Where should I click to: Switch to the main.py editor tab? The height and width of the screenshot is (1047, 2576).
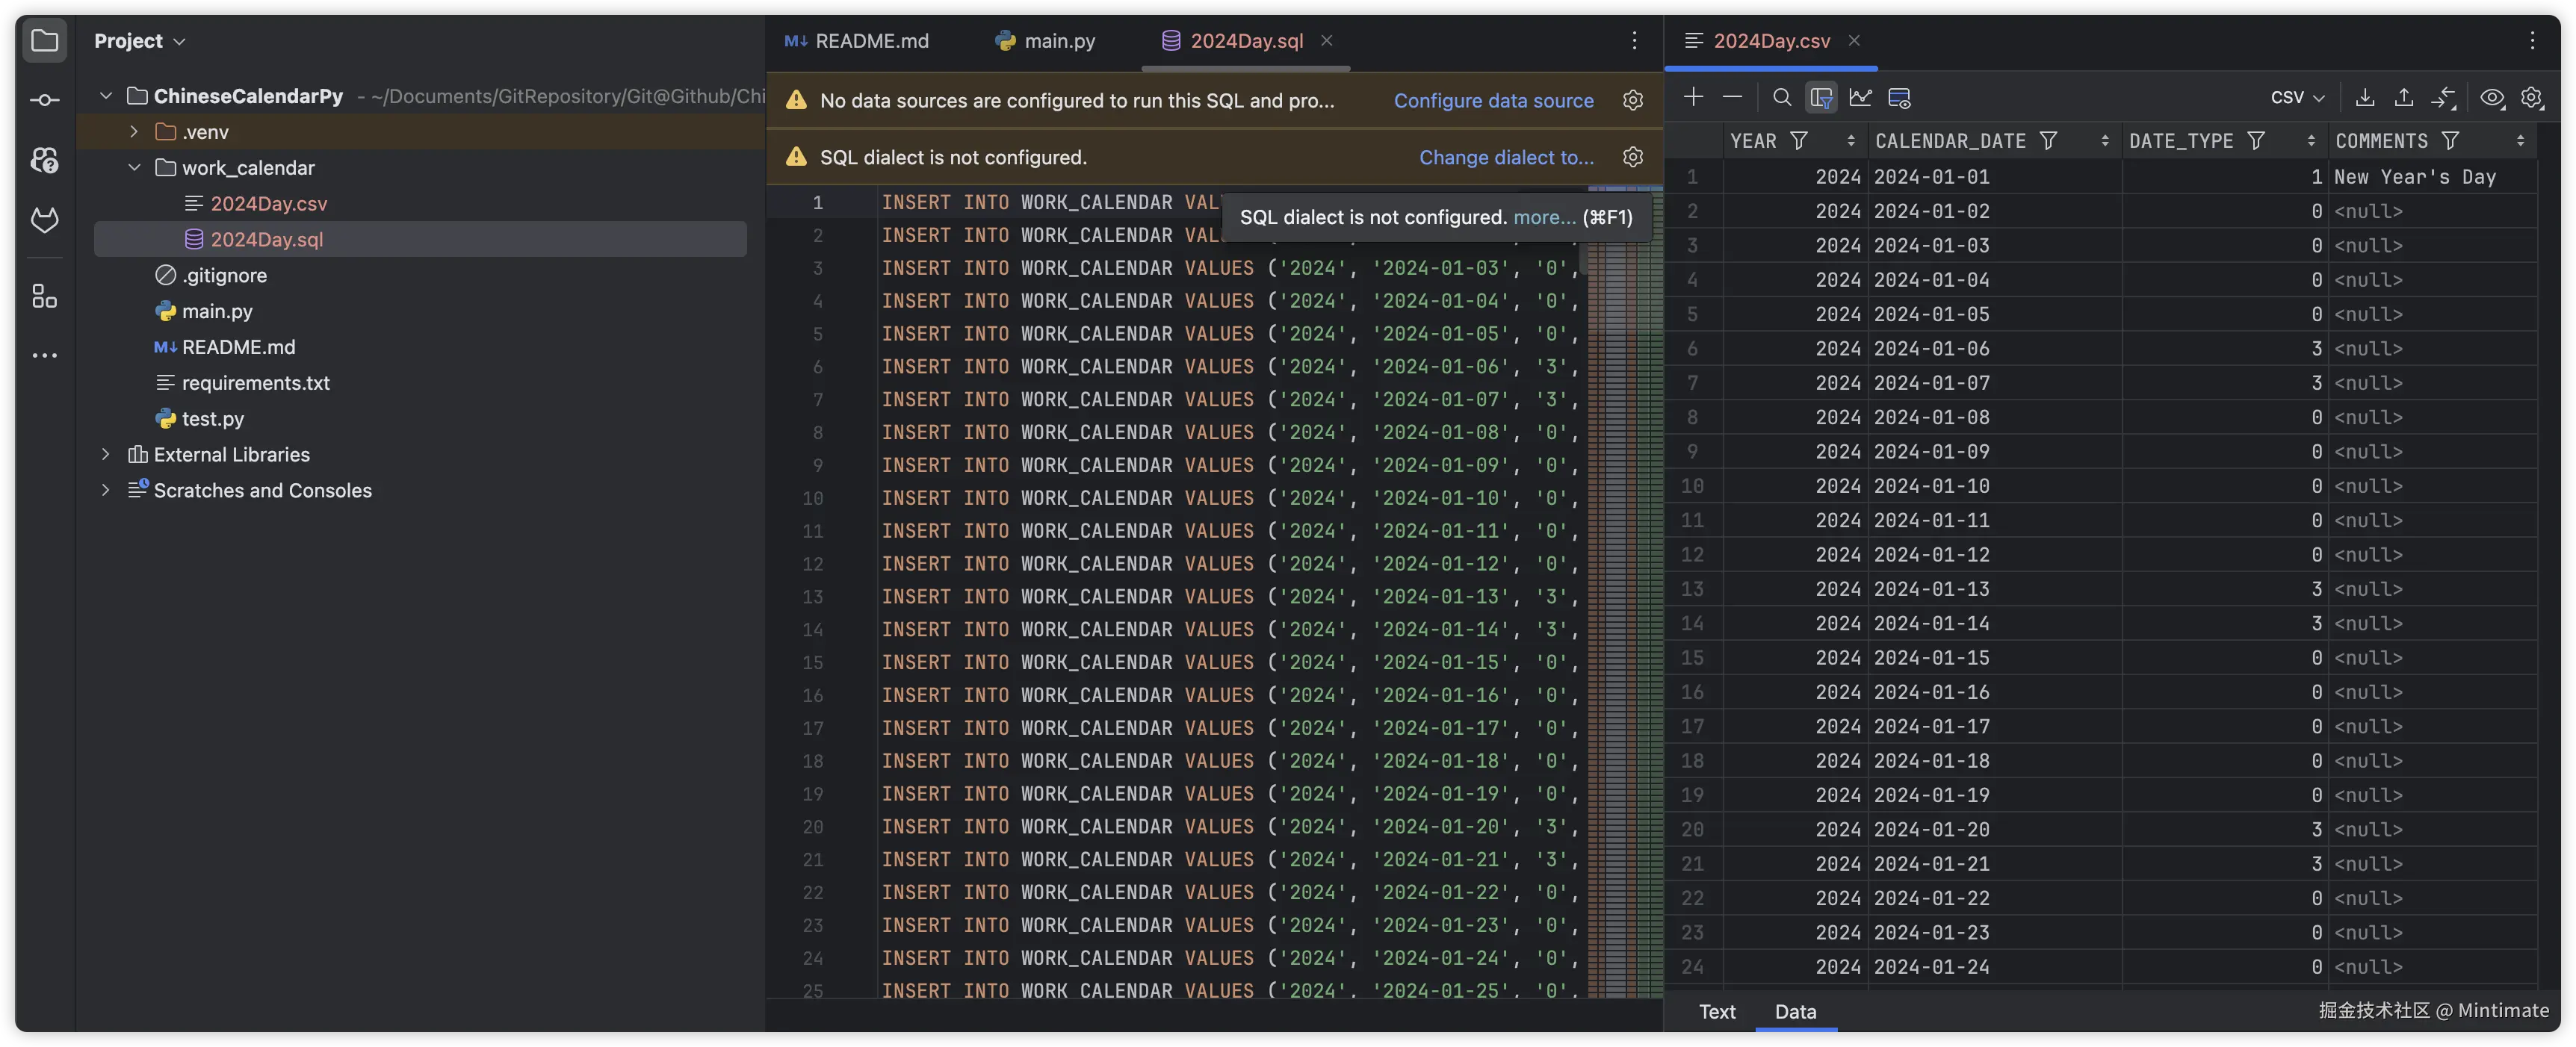tap(1046, 41)
